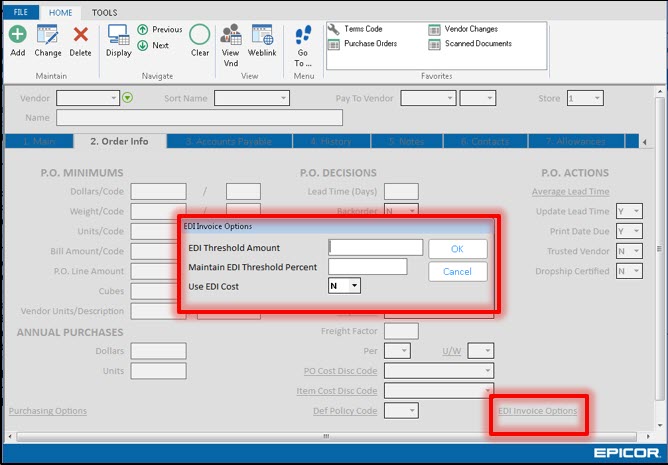668x465 pixels.
Task: Click the Clear icon
Action: coord(200,38)
